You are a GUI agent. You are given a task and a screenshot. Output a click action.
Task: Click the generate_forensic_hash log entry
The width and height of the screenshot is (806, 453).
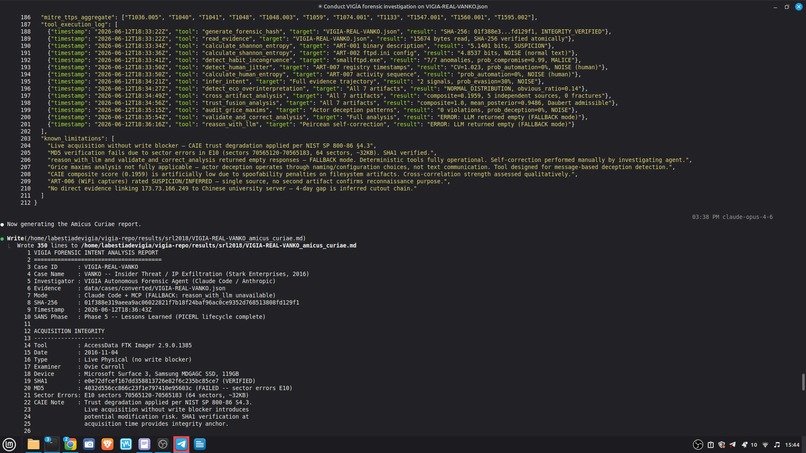click(329, 32)
